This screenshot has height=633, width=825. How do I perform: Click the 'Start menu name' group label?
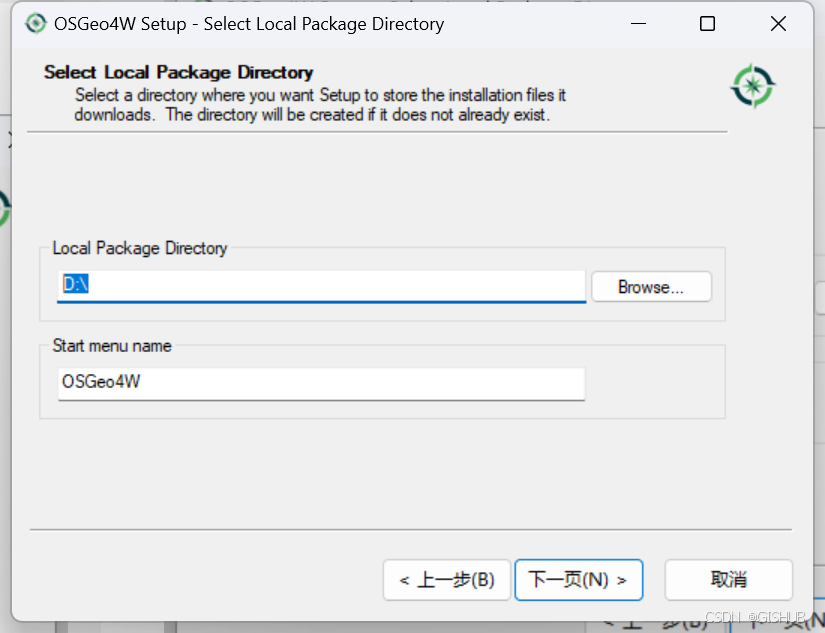[x=112, y=346]
